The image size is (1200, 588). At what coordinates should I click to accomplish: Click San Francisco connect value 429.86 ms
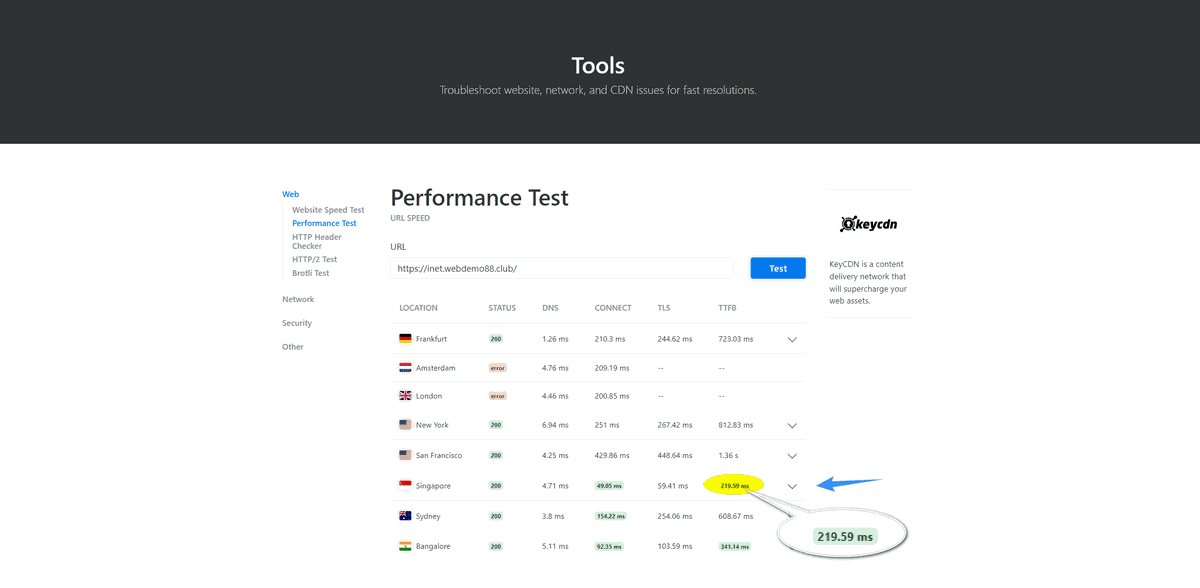point(613,455)
